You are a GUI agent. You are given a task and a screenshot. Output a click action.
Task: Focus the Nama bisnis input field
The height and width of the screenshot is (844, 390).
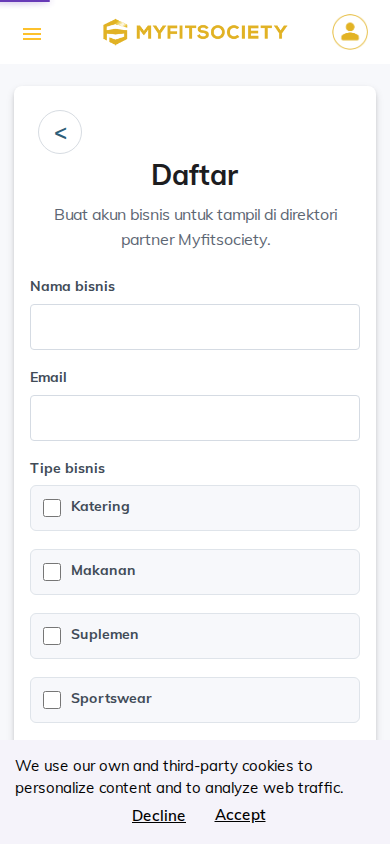click(x=195, y=327)
